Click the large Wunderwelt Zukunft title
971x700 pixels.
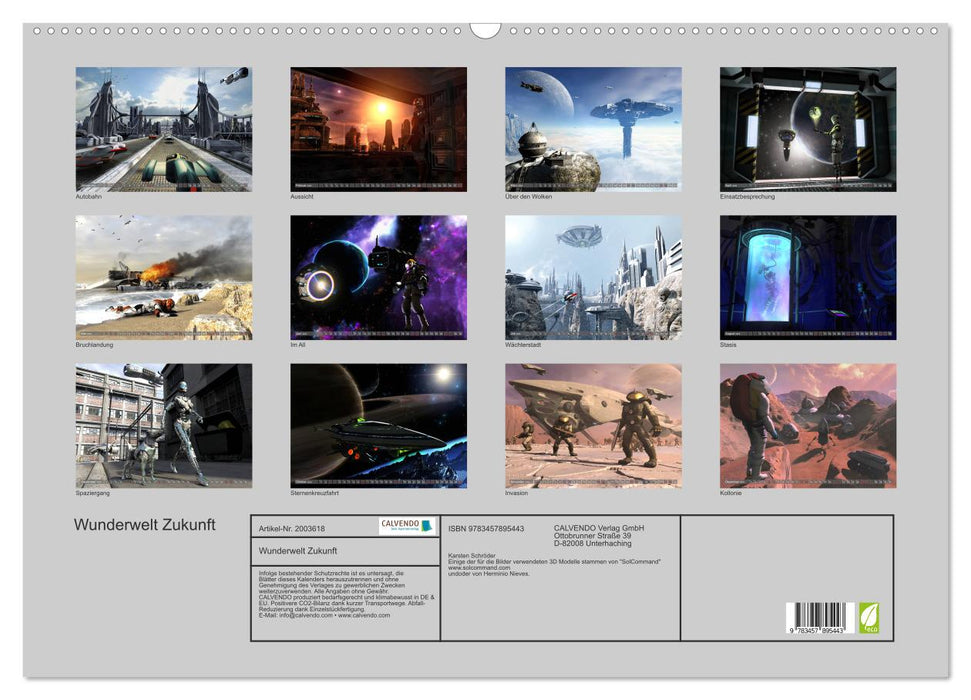(x=144, y=525)
